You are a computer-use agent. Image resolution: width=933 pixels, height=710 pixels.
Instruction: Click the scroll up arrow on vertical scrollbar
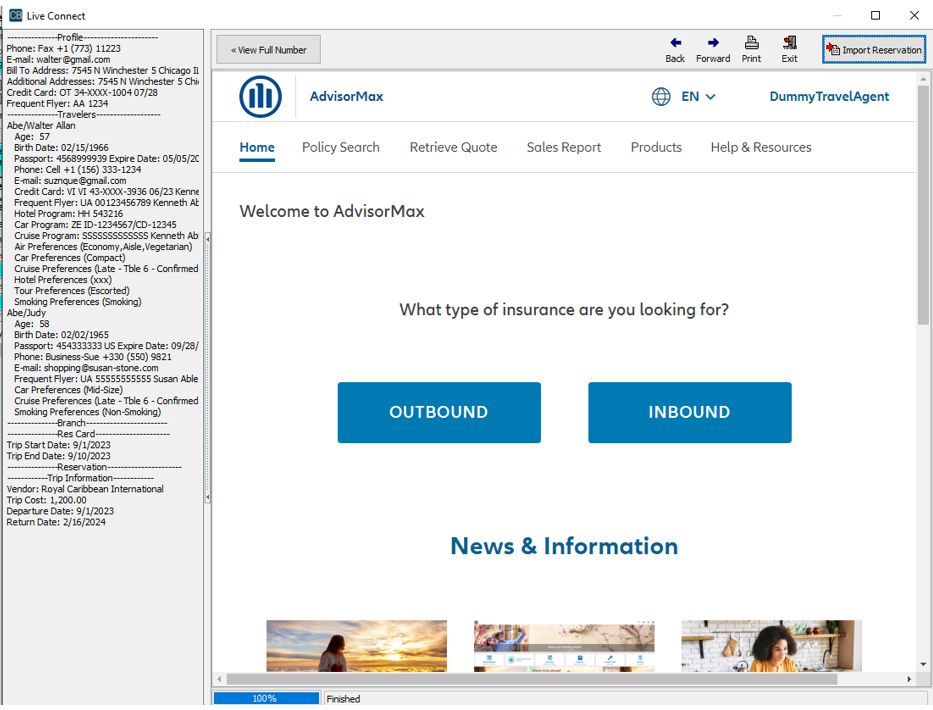point(923,79)
